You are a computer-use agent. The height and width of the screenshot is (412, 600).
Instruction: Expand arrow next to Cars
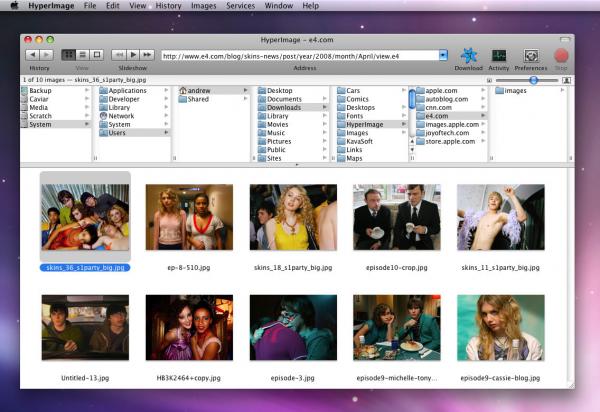[x=404, y=91]
